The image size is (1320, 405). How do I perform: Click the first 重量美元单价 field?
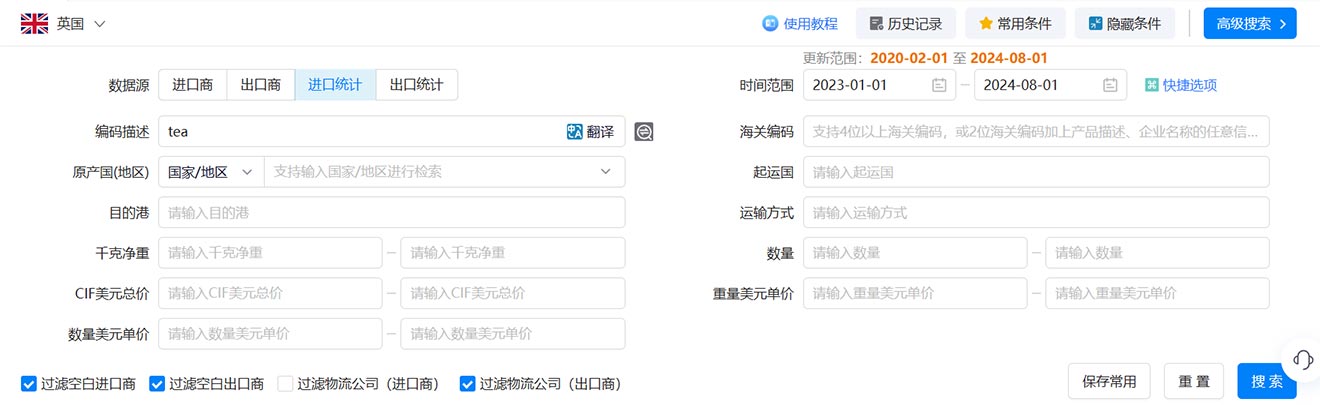tap(915, 293)
